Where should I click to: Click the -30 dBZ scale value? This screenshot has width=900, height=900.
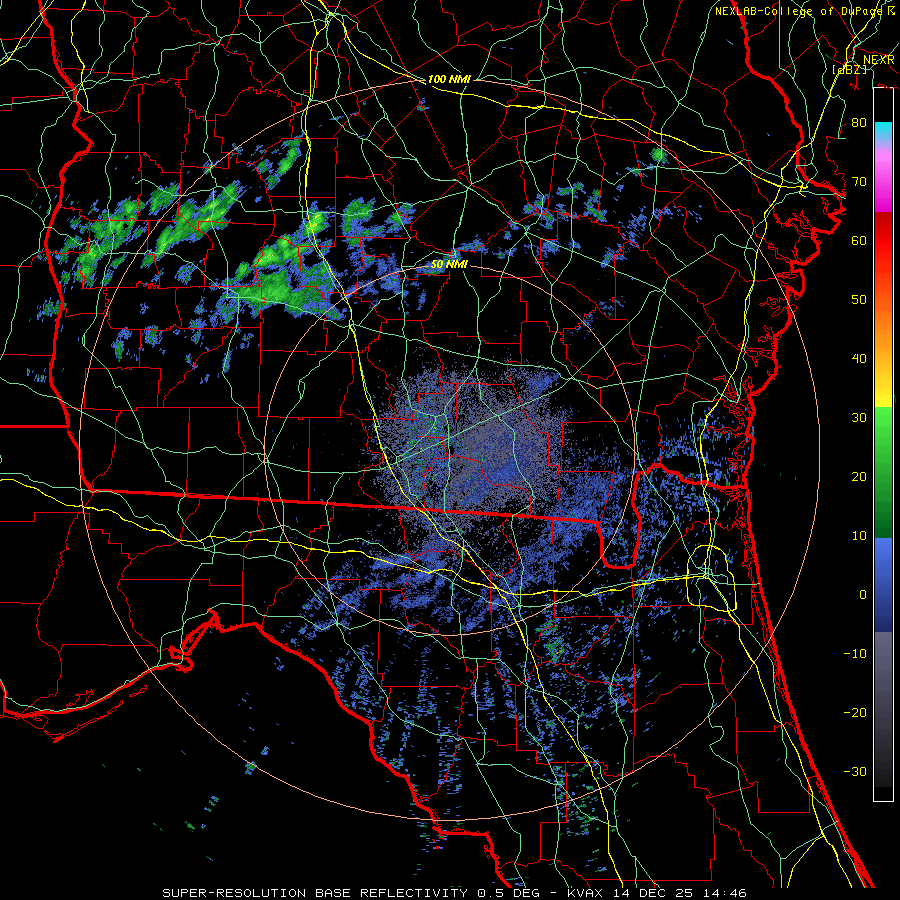click(x=855, y=771)
